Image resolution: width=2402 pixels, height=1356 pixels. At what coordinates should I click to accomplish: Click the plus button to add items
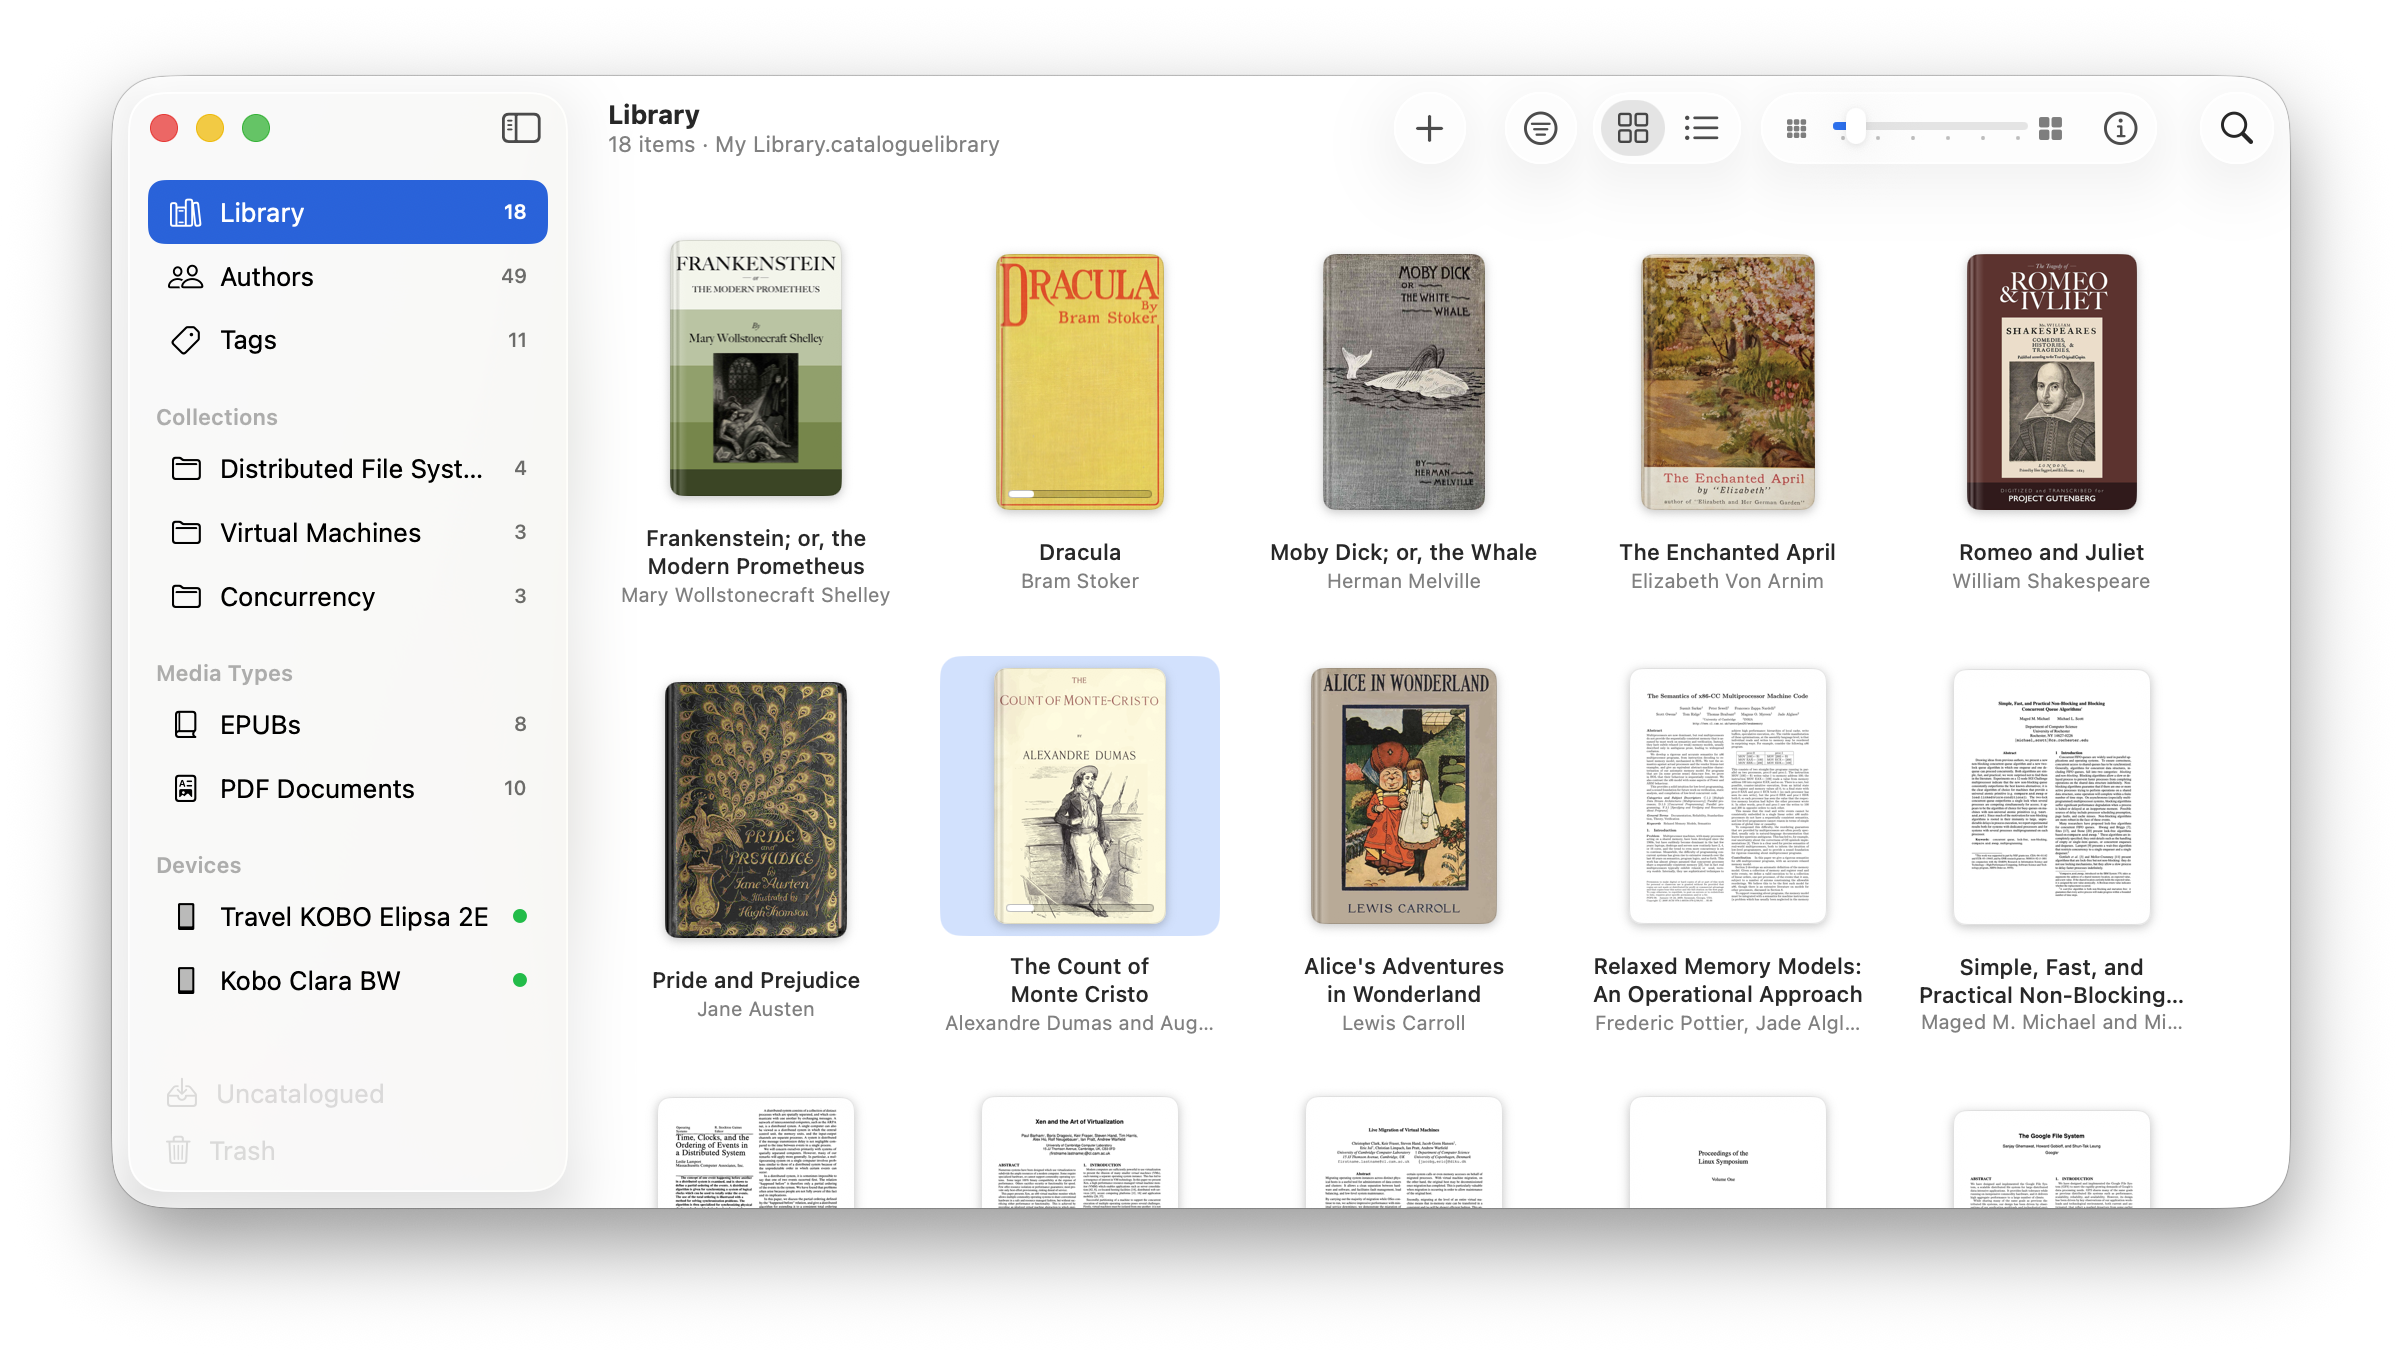click(1429, 128)
